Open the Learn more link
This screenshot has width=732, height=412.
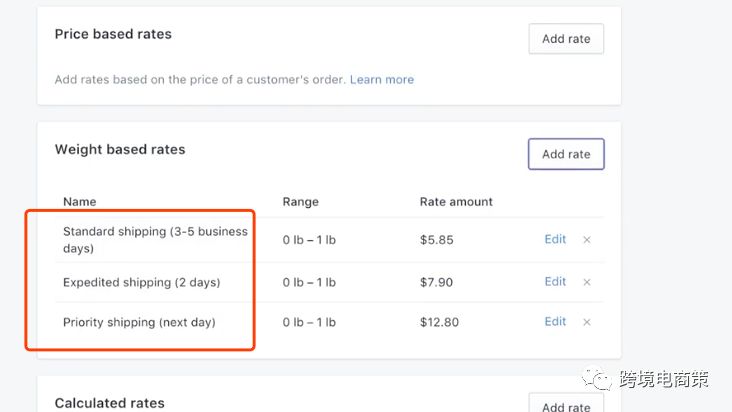pyautogui.click(x=381, y=79)
